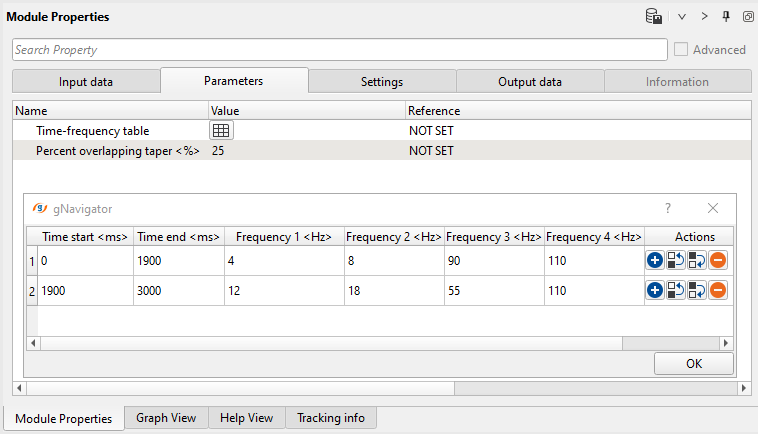Select Frequency 3 cell showing 55

pos(494,291)
